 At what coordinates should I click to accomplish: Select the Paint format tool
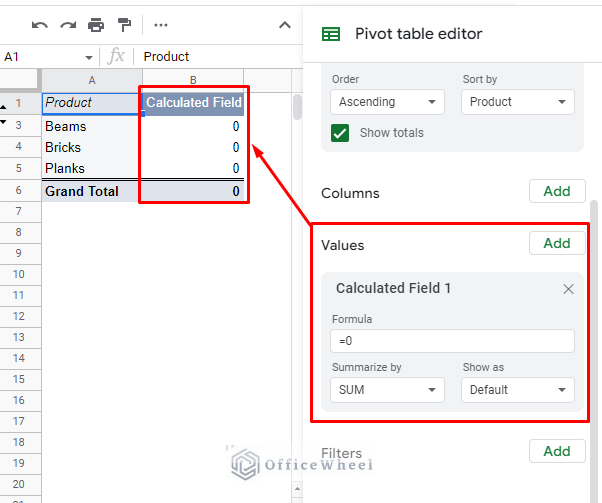(x=124, y=24)
